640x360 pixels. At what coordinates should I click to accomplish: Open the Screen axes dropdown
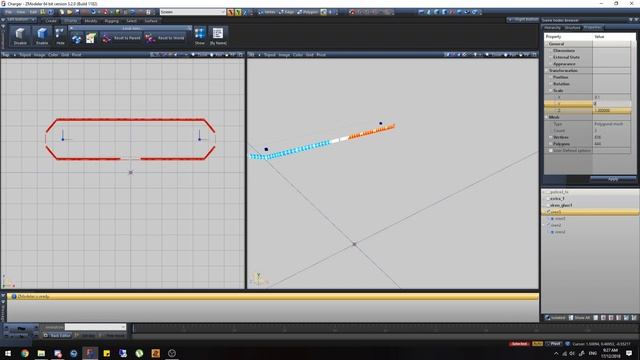point(193,12)
